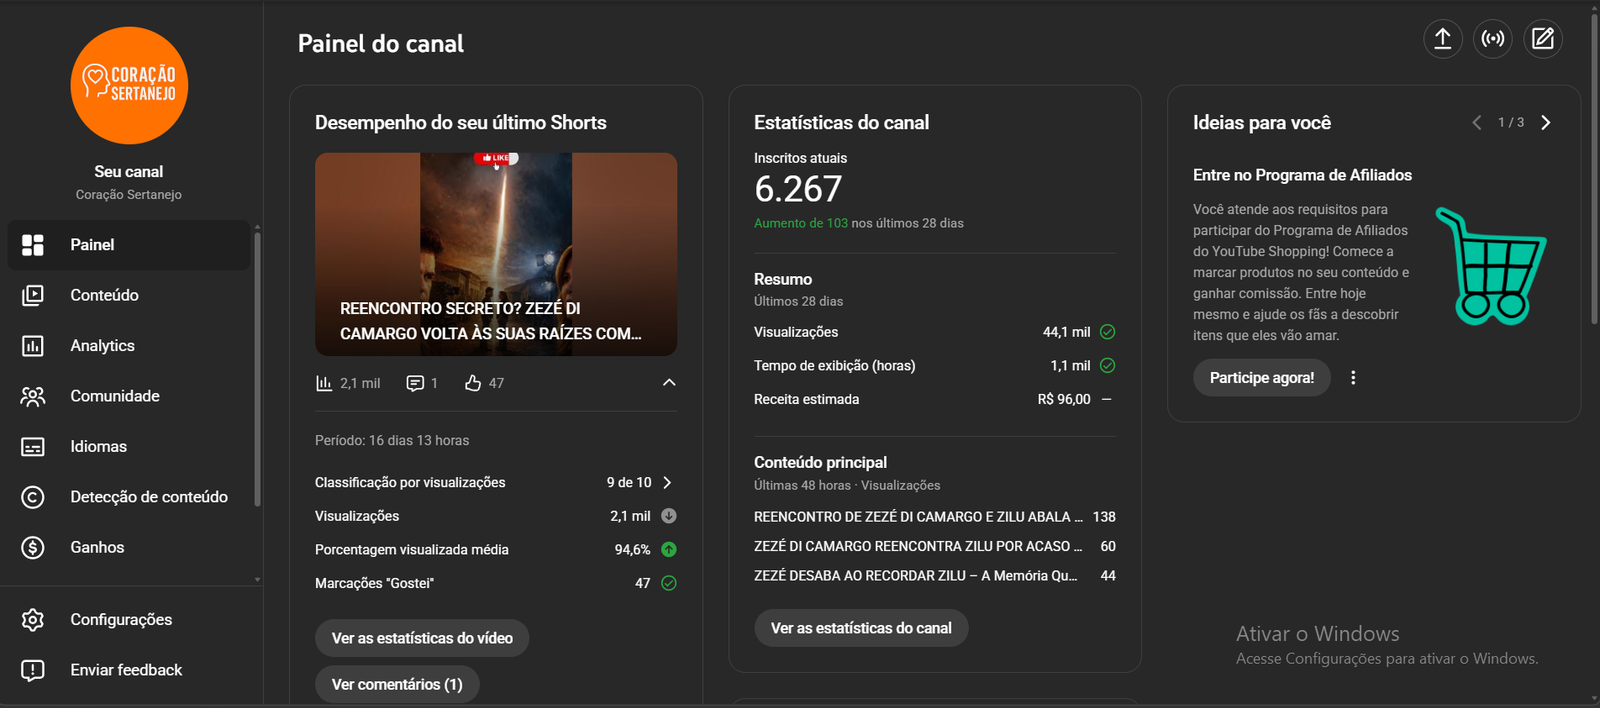
Task: Open Comunidade in the sidebar
Action: coord(114,396)
